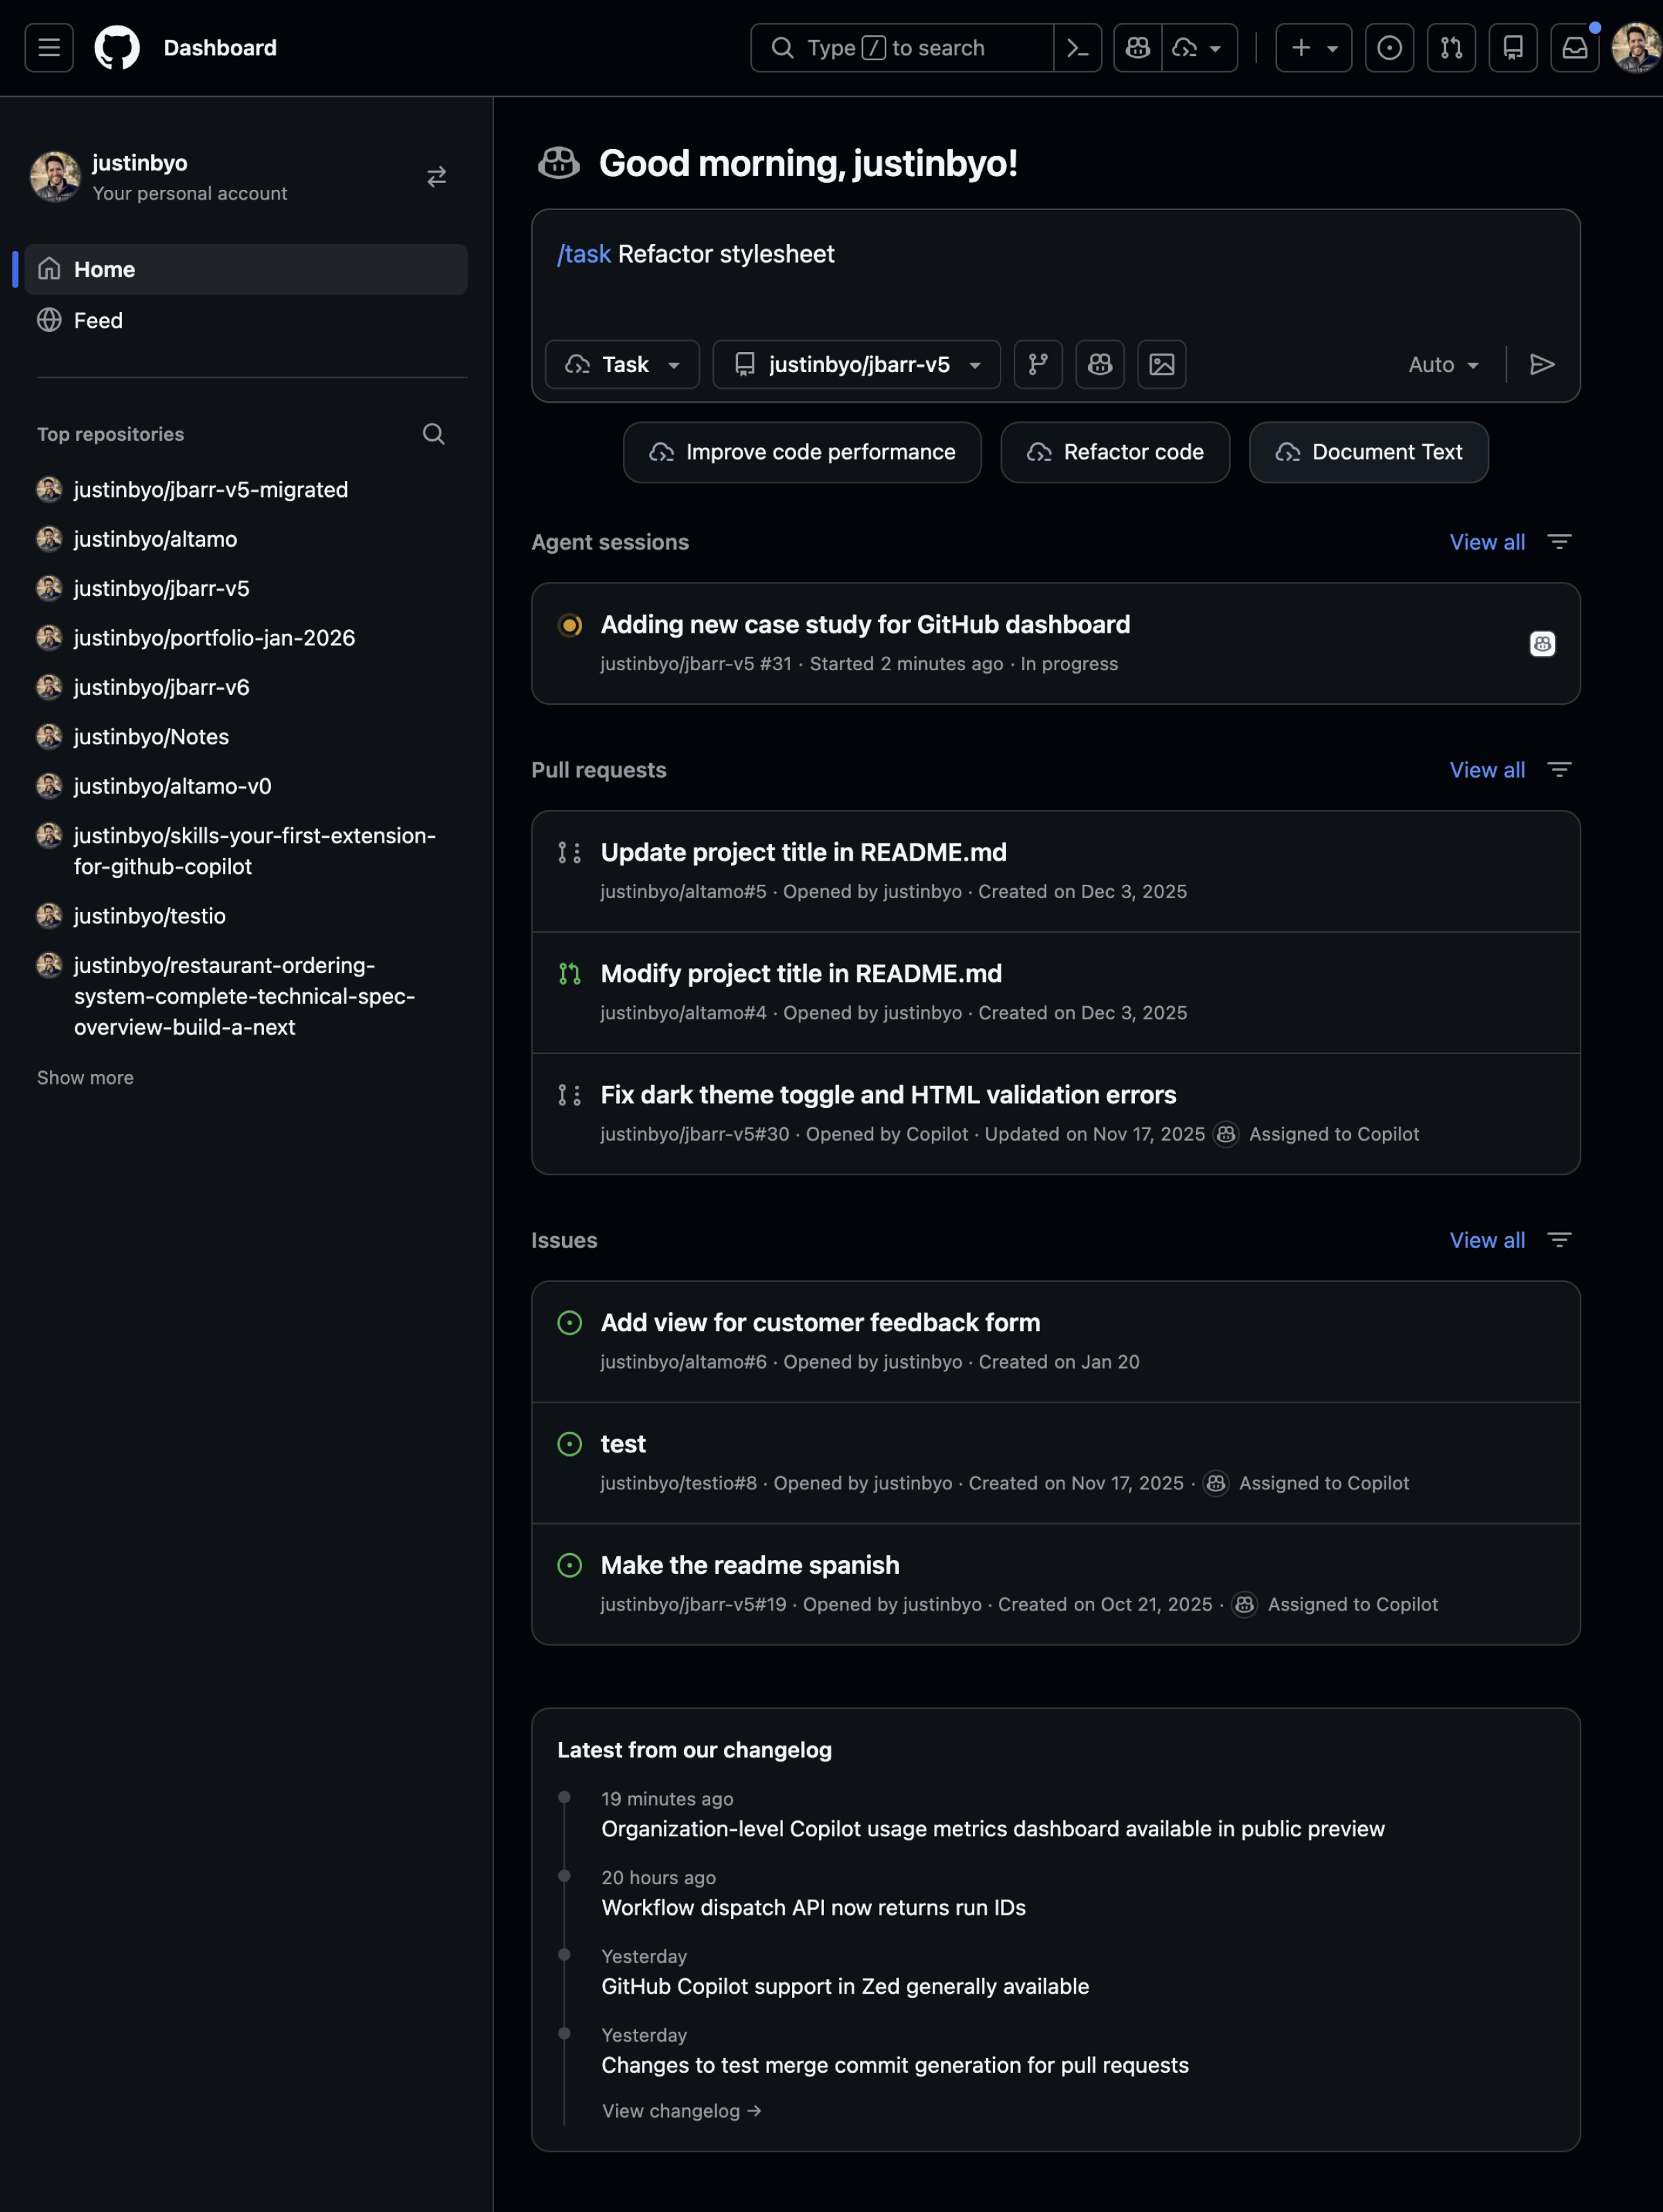
Task: Open your issues from the header
Action: click(x=1388, y=47)
